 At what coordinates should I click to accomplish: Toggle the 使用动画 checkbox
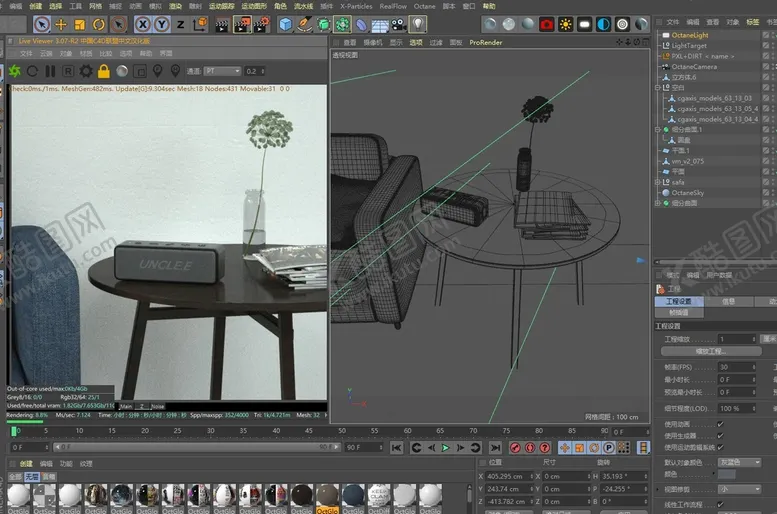(720, 424)
